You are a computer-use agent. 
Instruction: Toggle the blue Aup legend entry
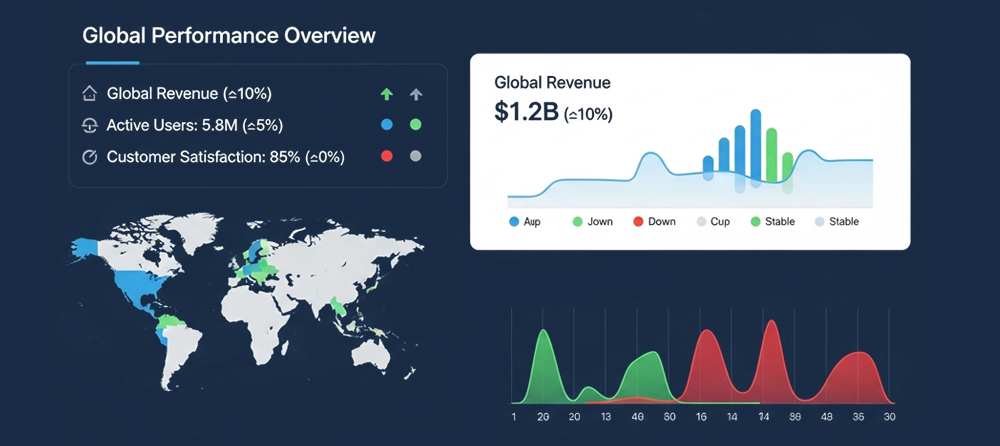(x=525, y=222)
